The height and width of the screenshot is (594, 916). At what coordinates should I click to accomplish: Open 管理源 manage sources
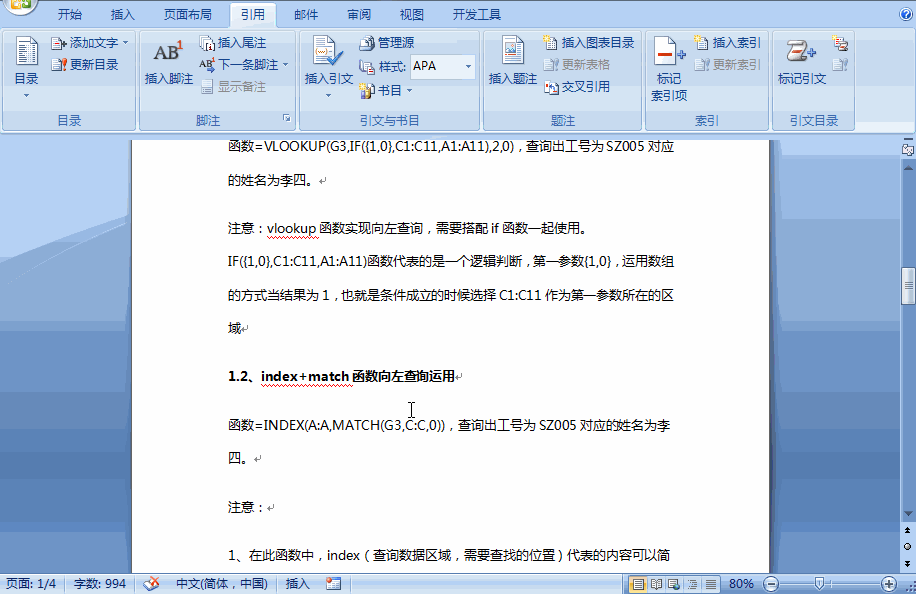click(x=387, y=43)
